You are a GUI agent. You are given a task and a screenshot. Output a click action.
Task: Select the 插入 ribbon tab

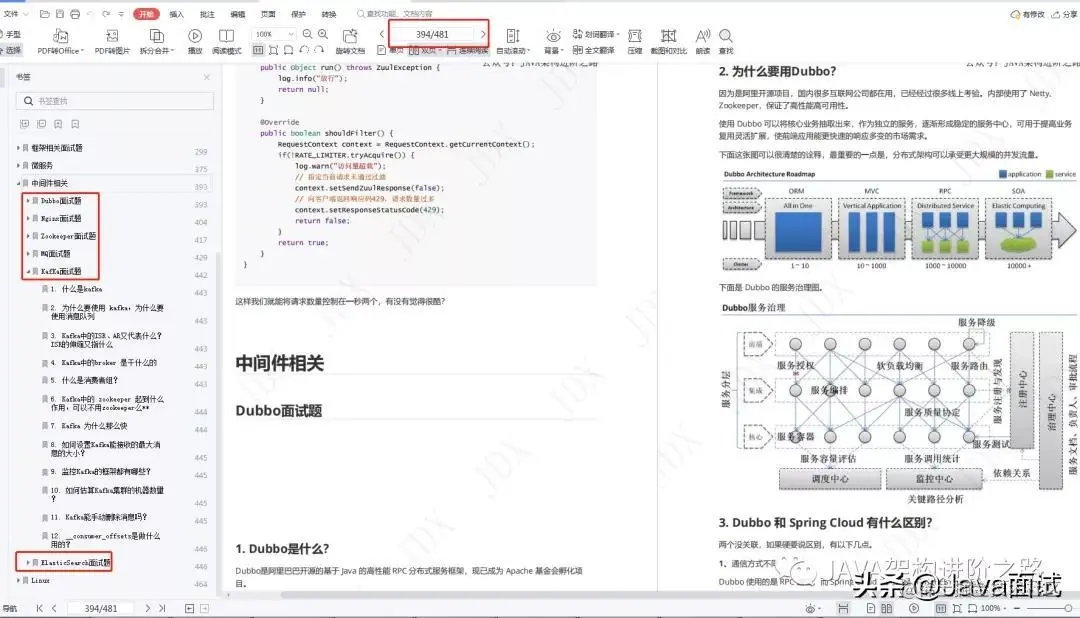(176, 14)
